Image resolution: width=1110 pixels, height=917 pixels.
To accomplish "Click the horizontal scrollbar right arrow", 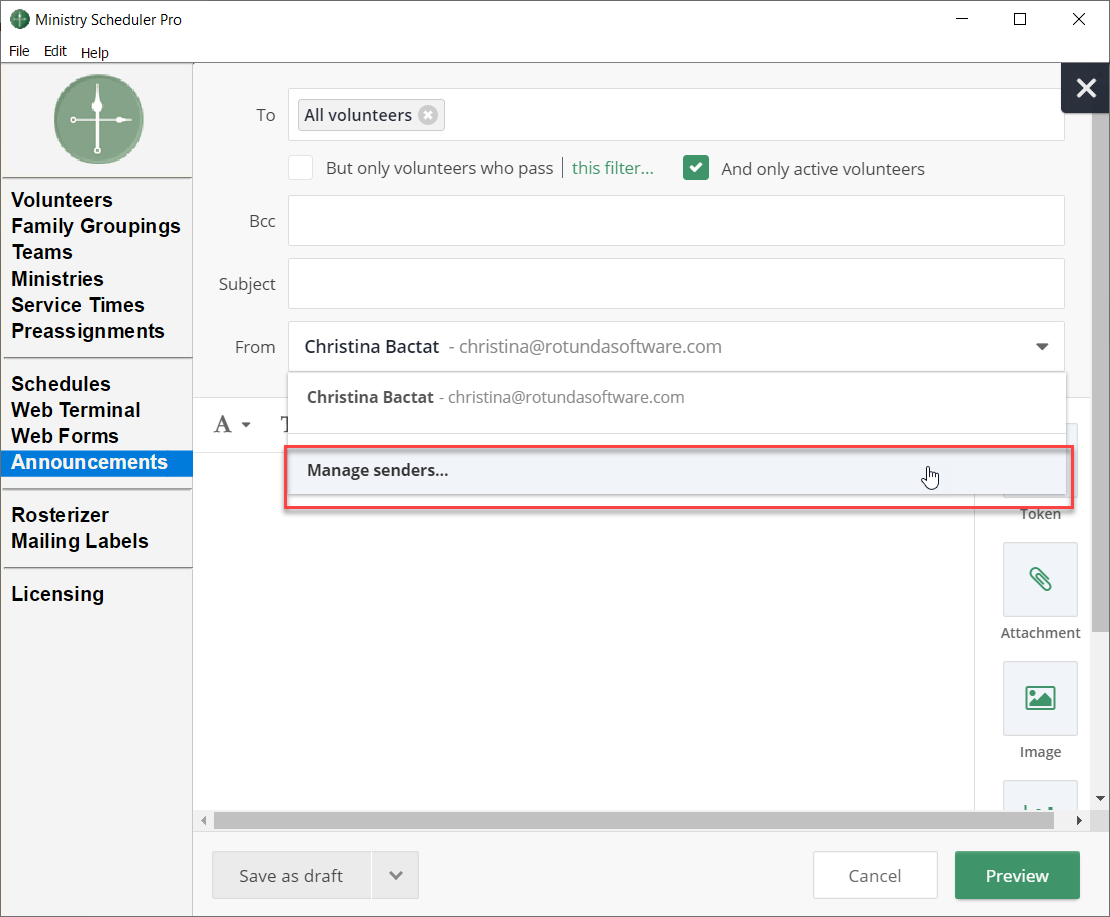I will coord(1079,821).
